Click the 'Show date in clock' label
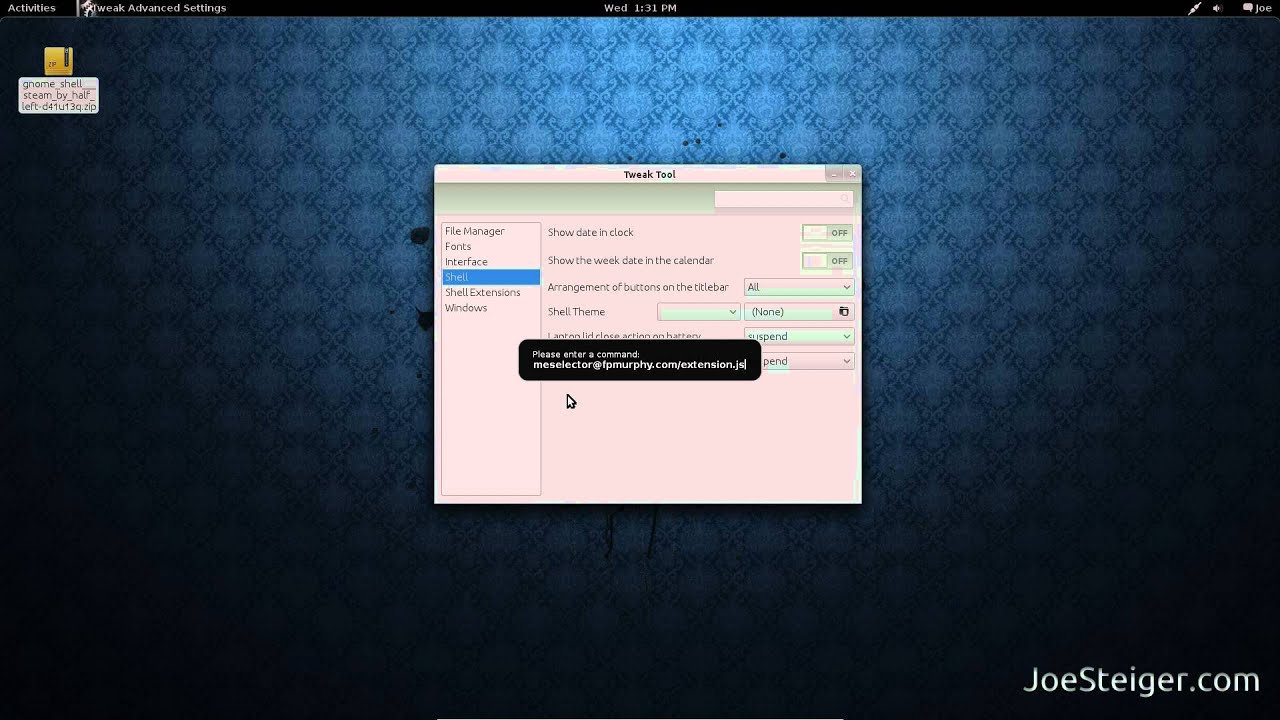Viewport: 1280px width, 720px height. click(590, 232)
